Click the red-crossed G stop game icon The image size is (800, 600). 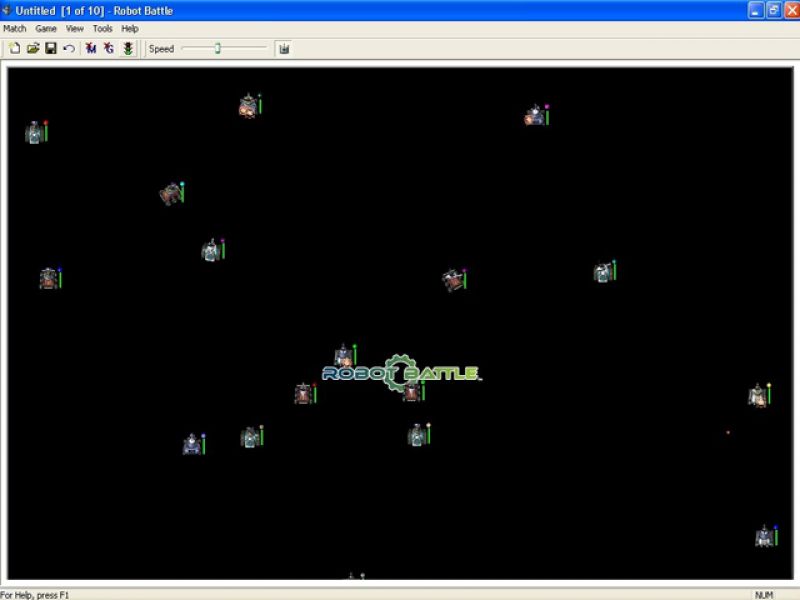coord(109,48)
